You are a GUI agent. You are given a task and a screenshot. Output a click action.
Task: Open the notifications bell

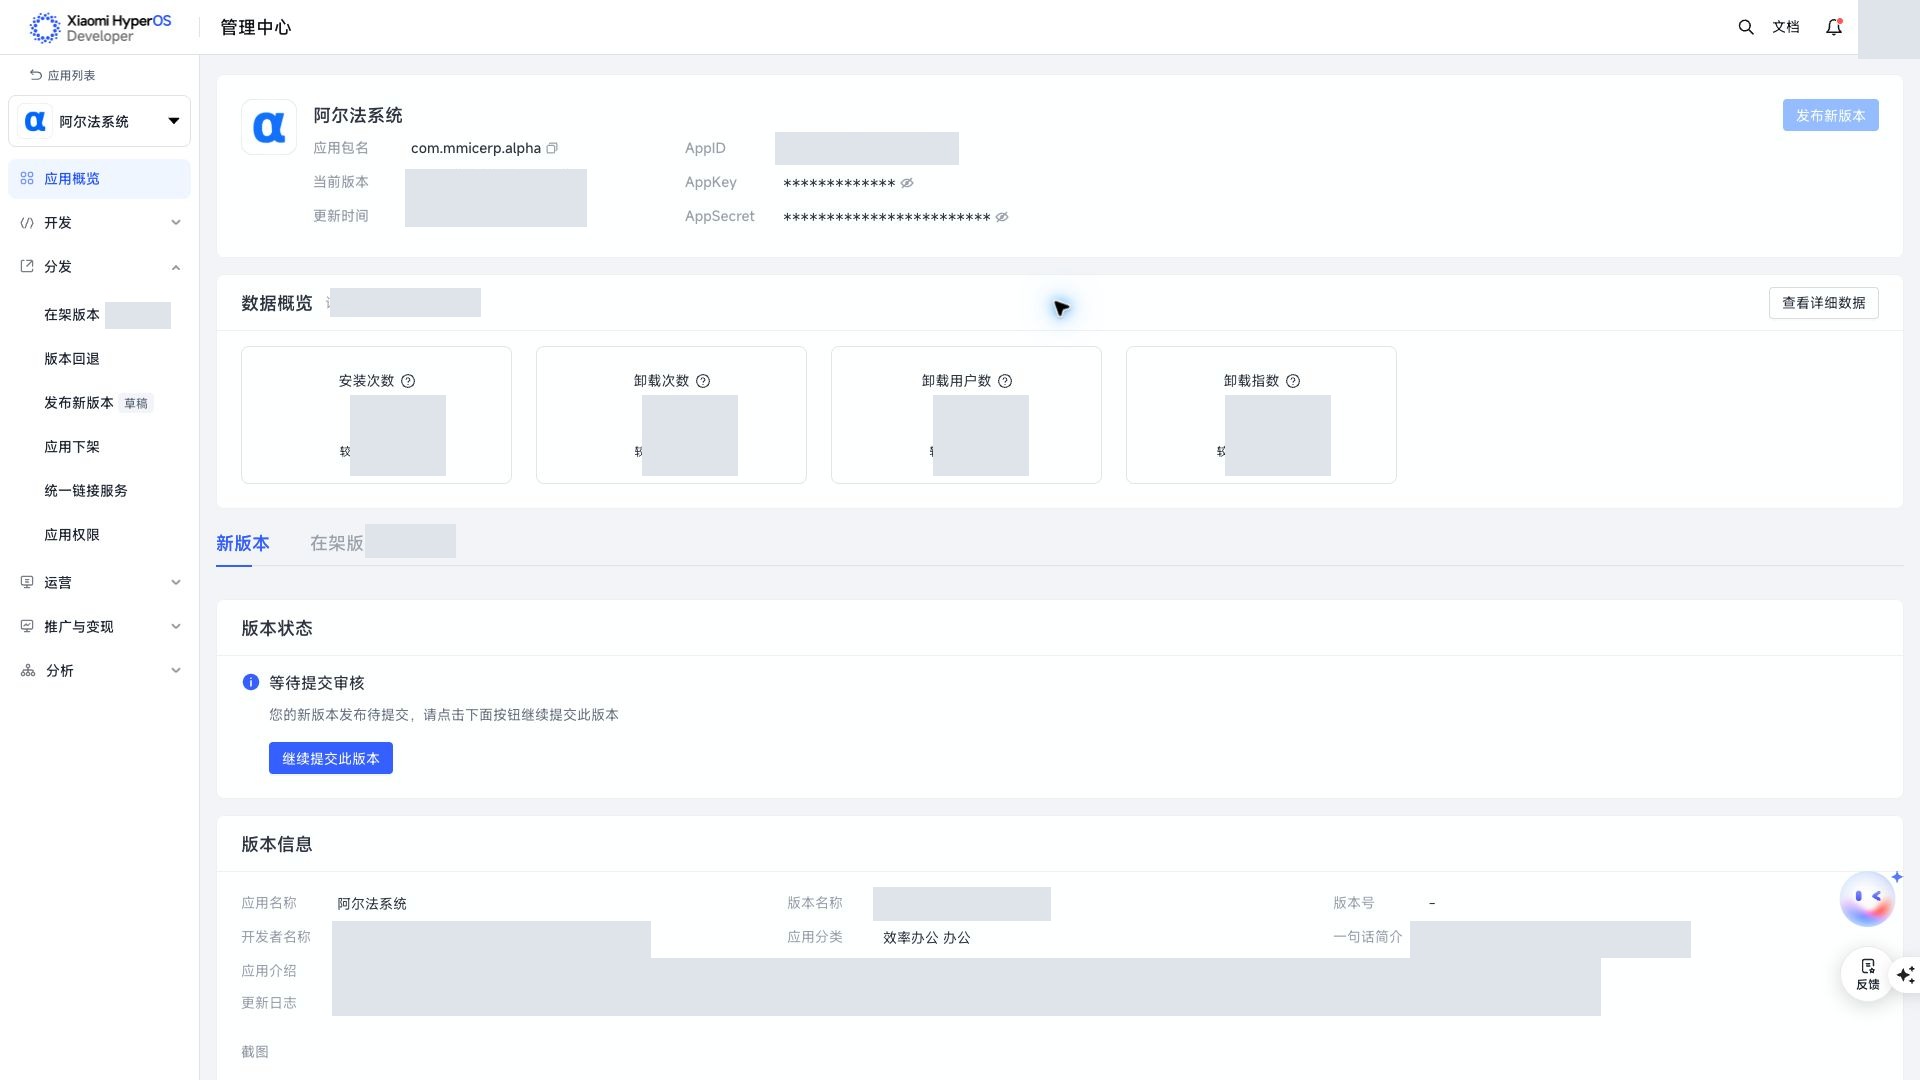click(1834, 27)
